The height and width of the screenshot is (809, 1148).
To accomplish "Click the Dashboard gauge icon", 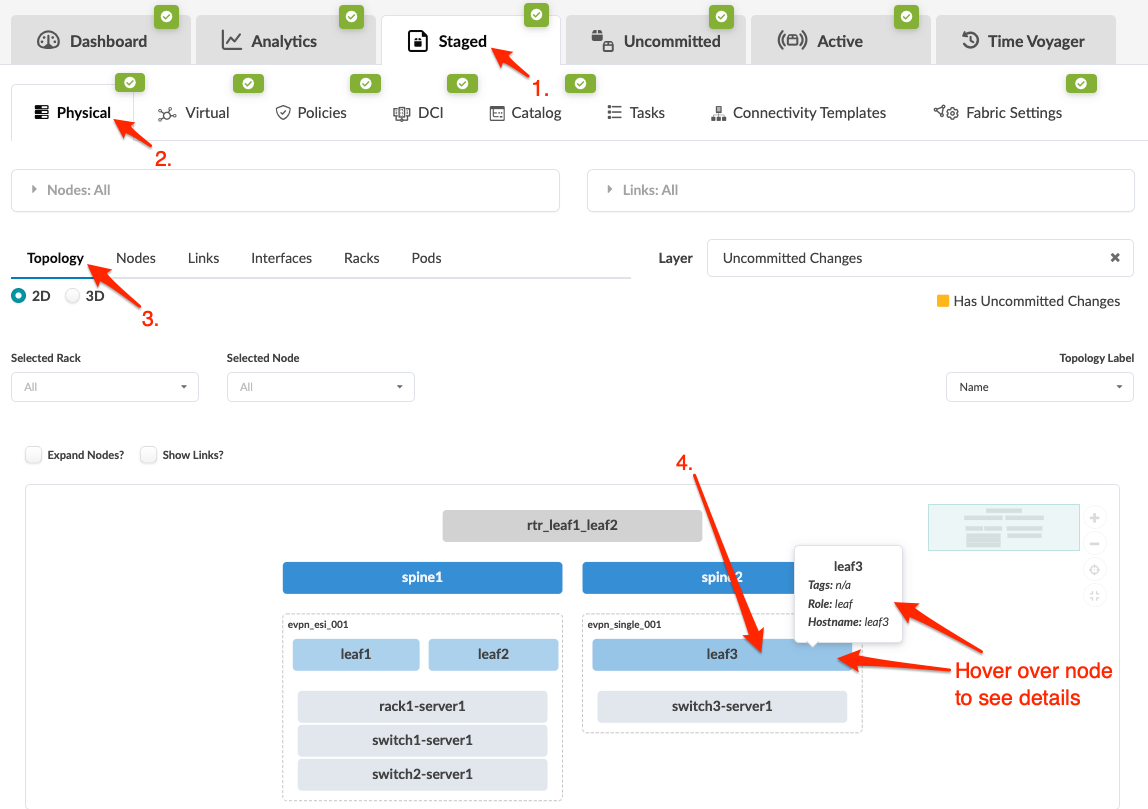I will click(48, 40).
